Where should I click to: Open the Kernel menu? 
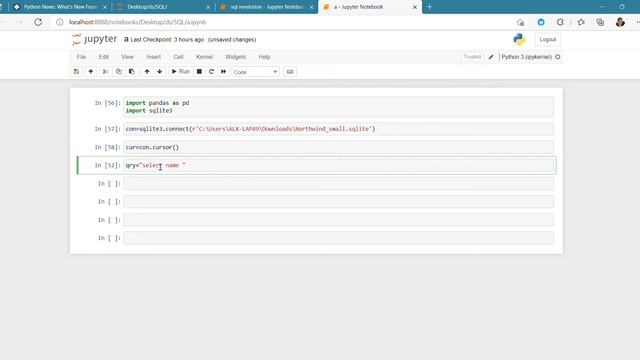pyautogui.click(x=204, y=57)
